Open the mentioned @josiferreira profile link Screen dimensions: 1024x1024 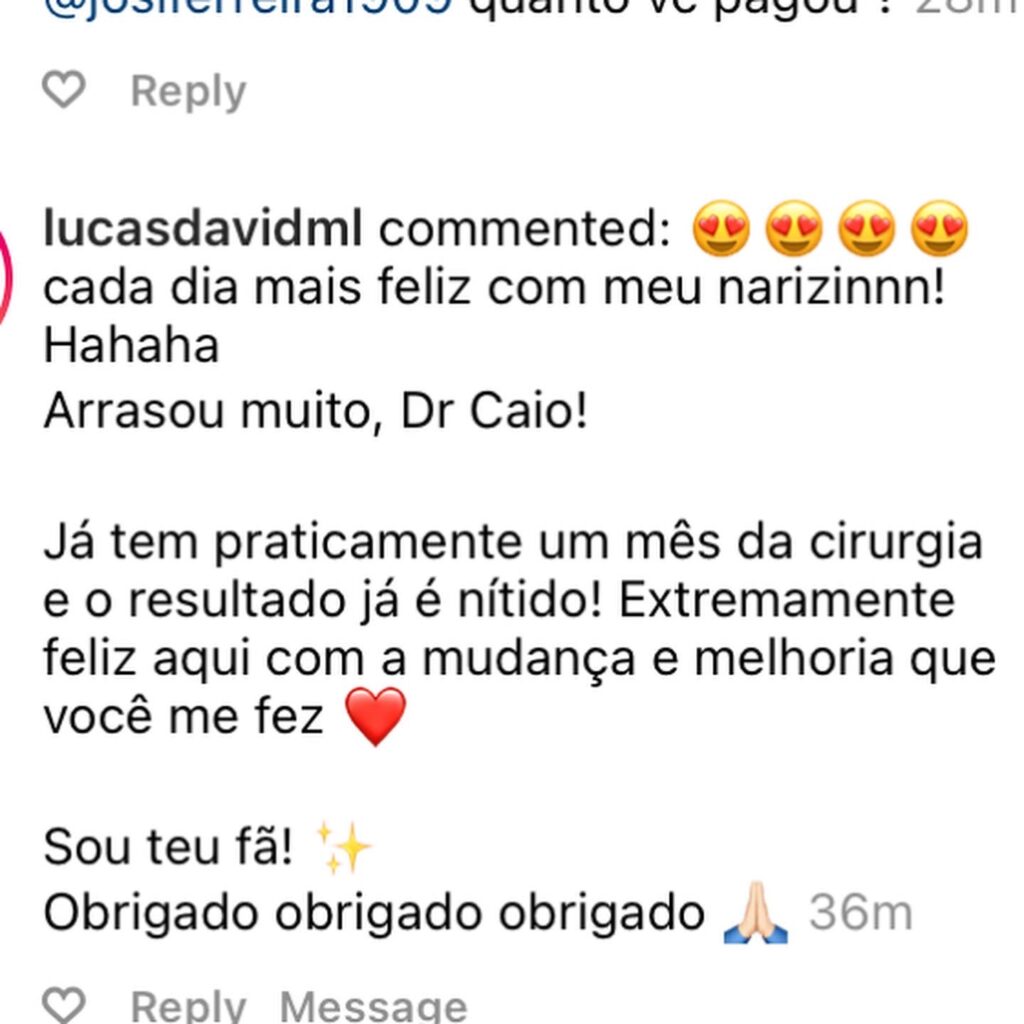pyautogui.click(x=248, y=8)
